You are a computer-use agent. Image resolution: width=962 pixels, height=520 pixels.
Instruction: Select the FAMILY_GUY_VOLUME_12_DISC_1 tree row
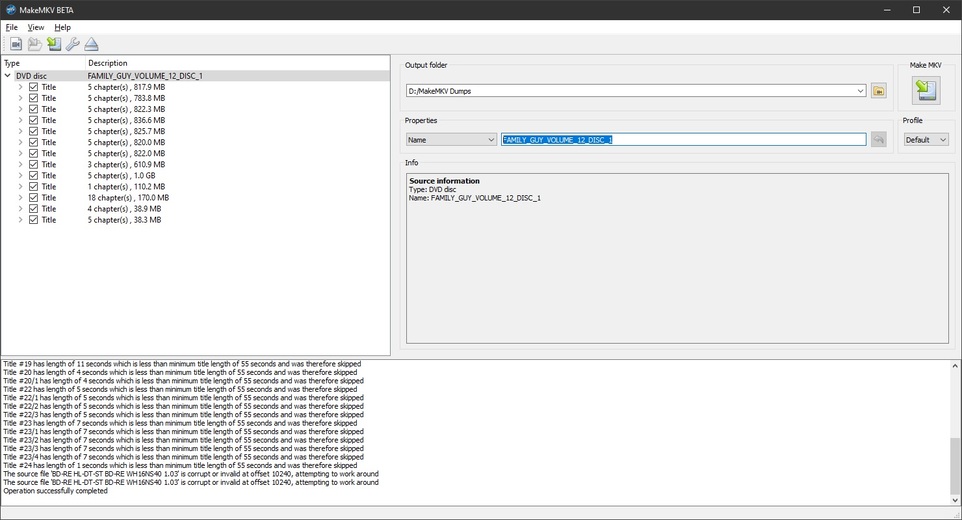[195, 76]
